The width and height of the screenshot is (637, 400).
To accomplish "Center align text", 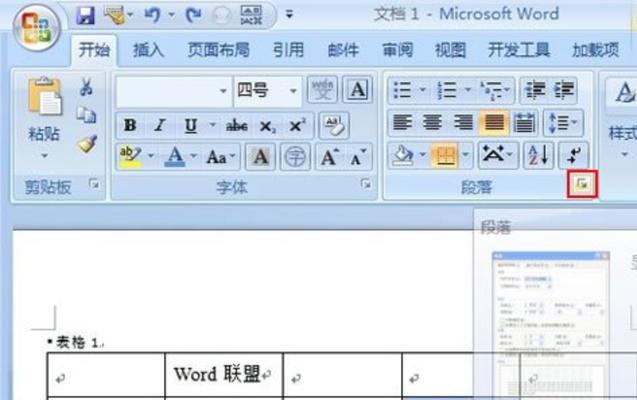I will point(432,122).
